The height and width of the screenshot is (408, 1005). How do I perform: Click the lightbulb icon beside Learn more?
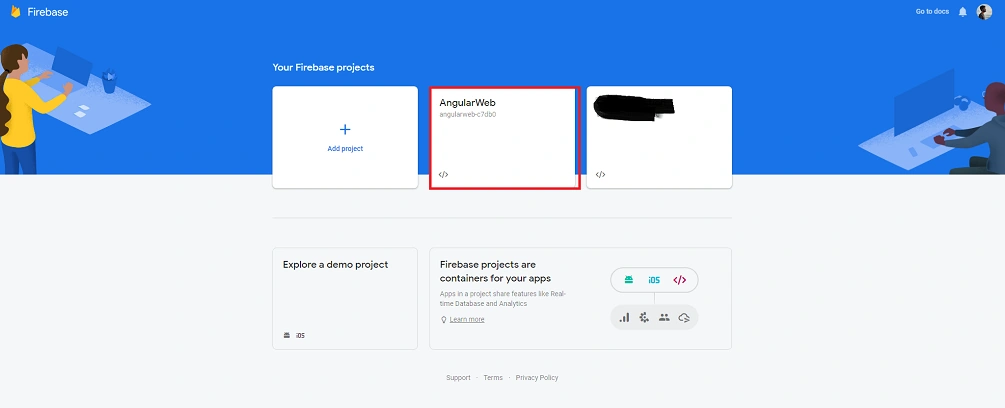(x=444, y=320)
